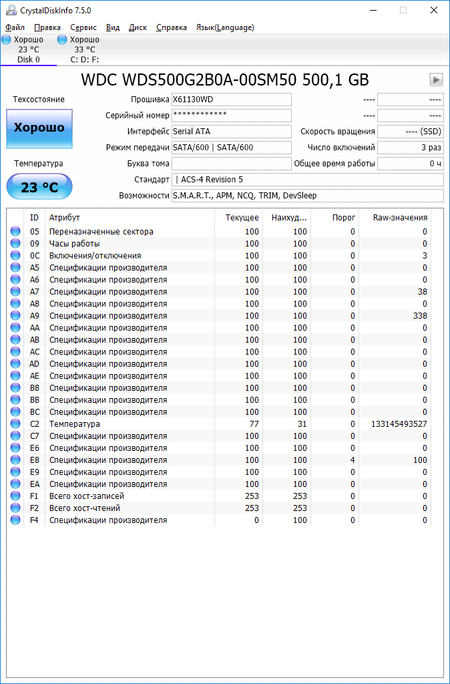The width and height of the screenshot is (450, 684).
Task: Click status orb for attribute A8
Action: point(15,304)
